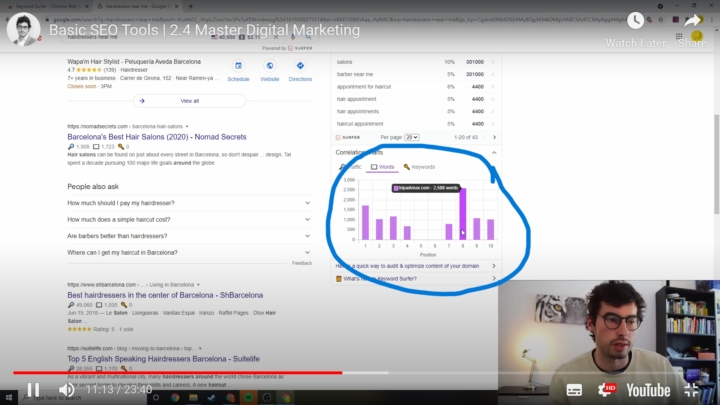Bookmark page with the star icon
The height and width of the screenshot is (405, 720).
point(661,20)
